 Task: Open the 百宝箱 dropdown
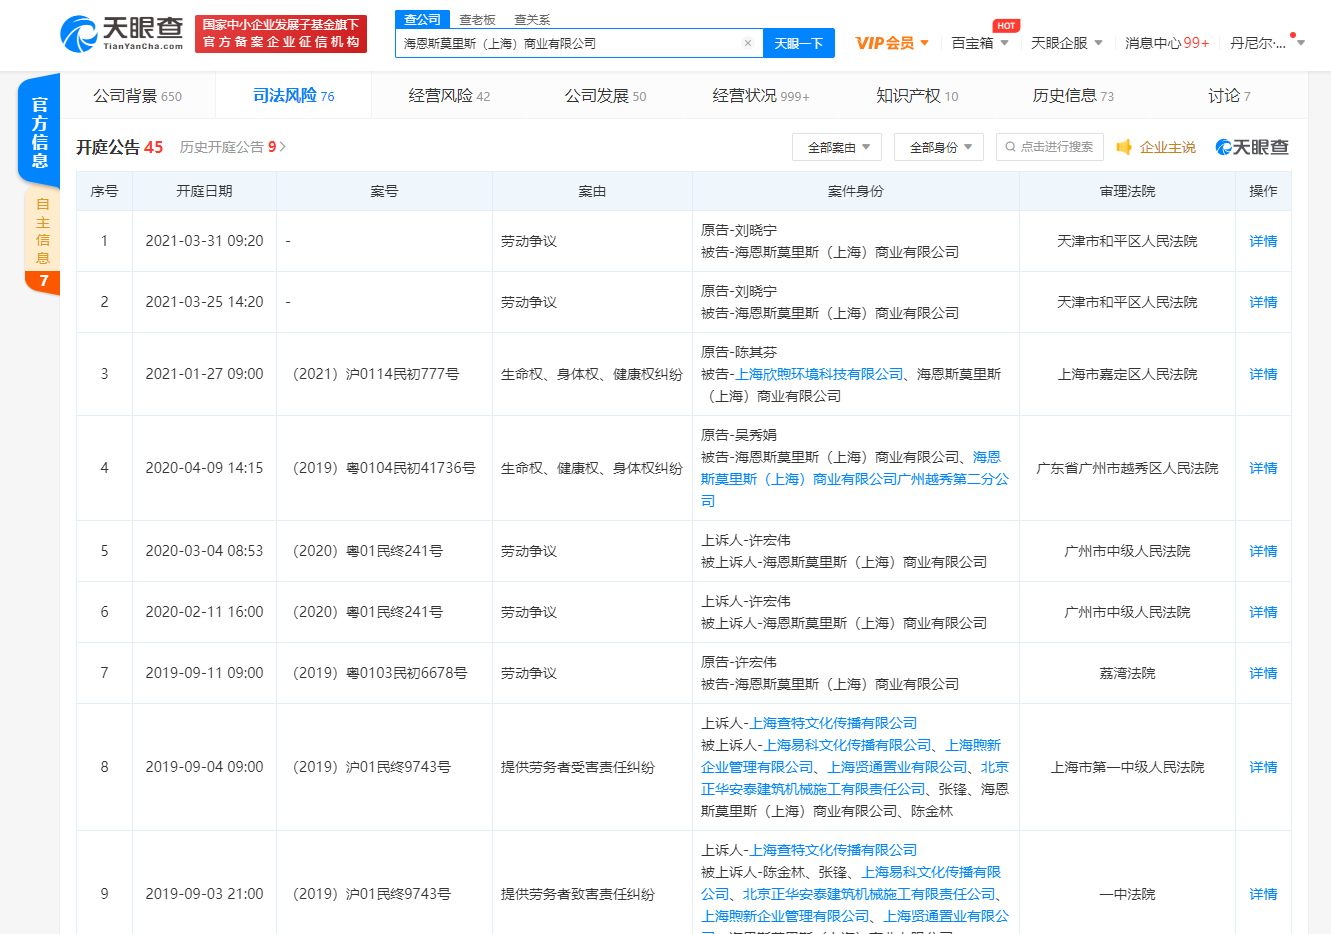pyautogui.click(x=979, y=43)
